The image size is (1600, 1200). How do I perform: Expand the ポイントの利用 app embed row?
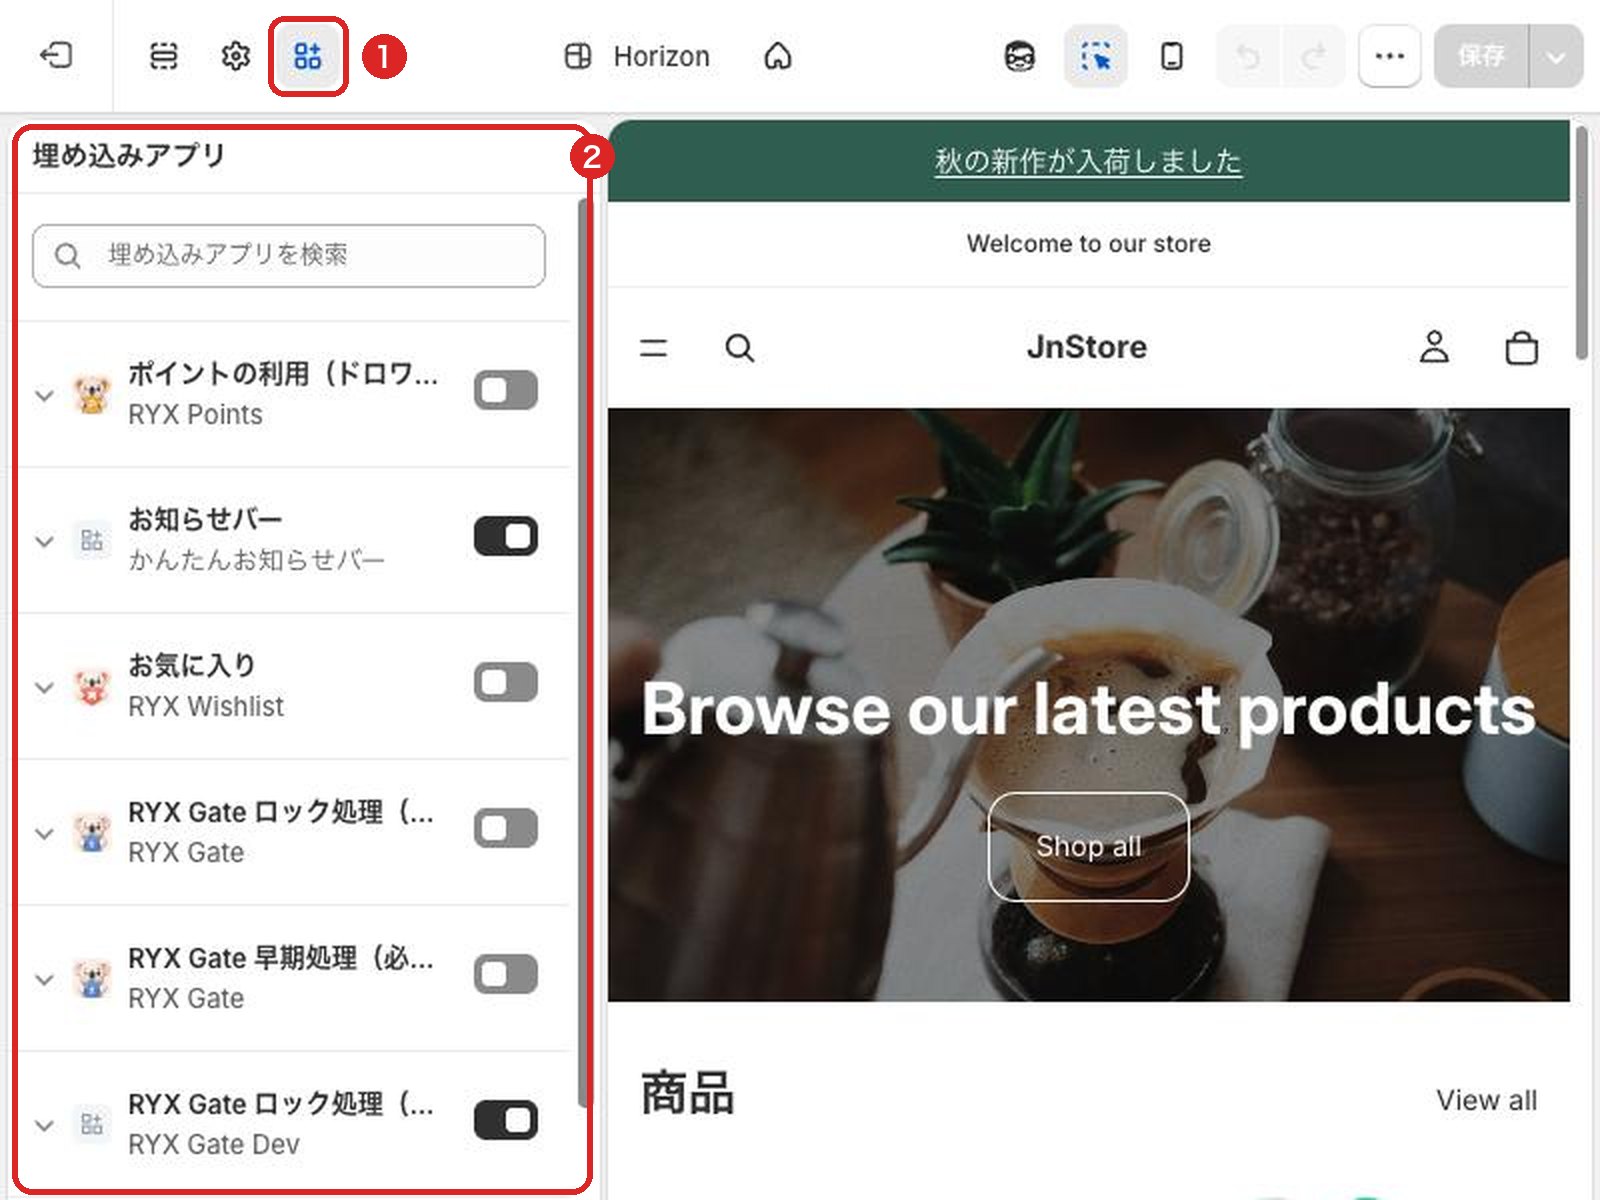click(x=44, y=395)
